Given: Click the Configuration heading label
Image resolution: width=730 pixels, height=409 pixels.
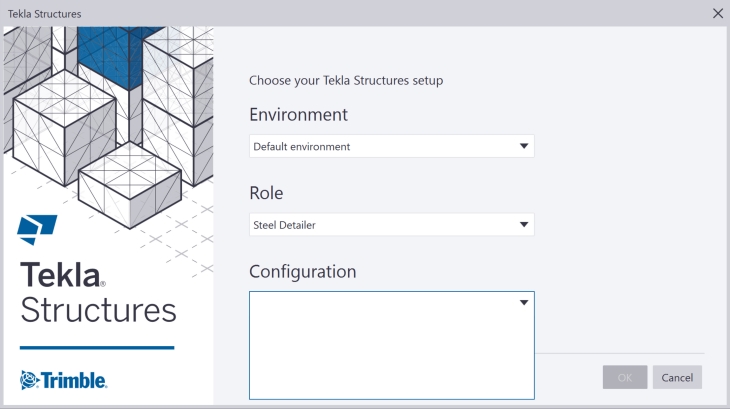Looking at the screenshot, I should pyautogui.click(x=302, y=271).
